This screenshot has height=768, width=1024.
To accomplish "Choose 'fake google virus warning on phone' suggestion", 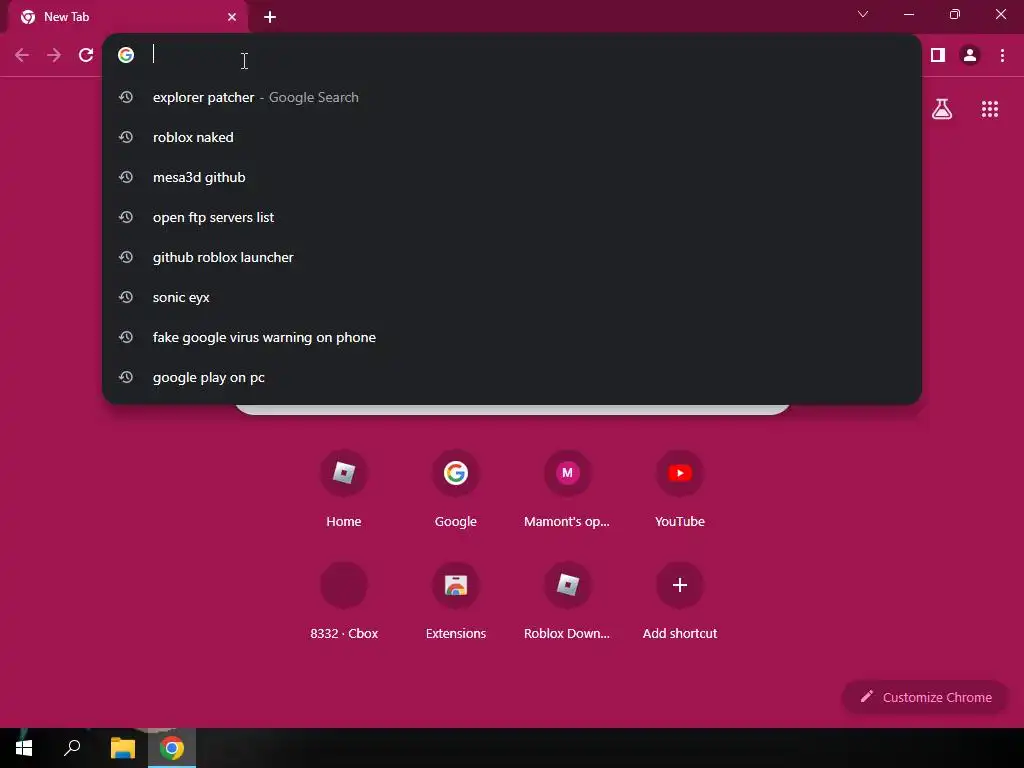I will 512,338.
